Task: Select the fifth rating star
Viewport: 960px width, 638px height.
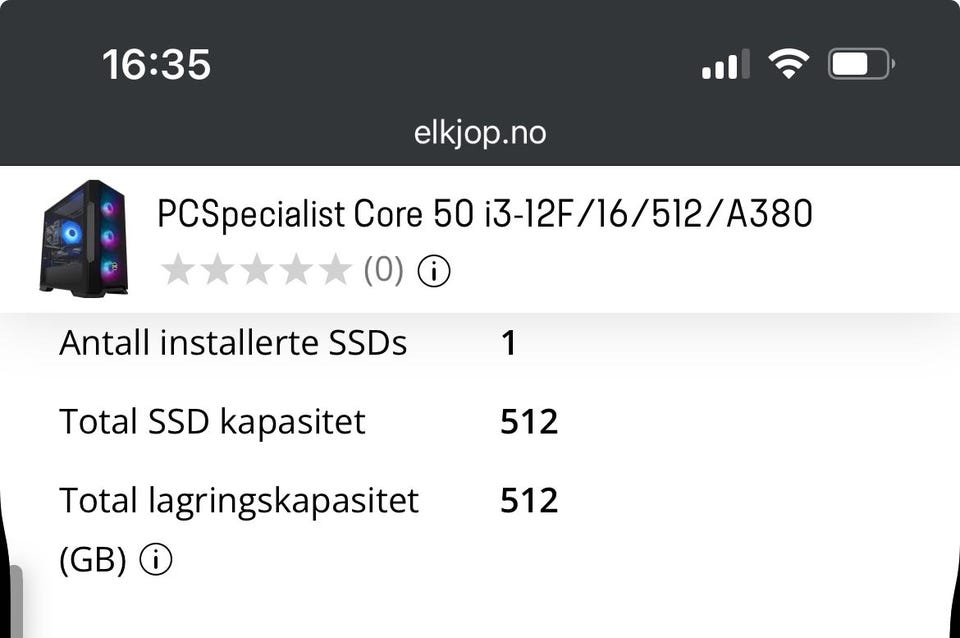Action: 335,270
